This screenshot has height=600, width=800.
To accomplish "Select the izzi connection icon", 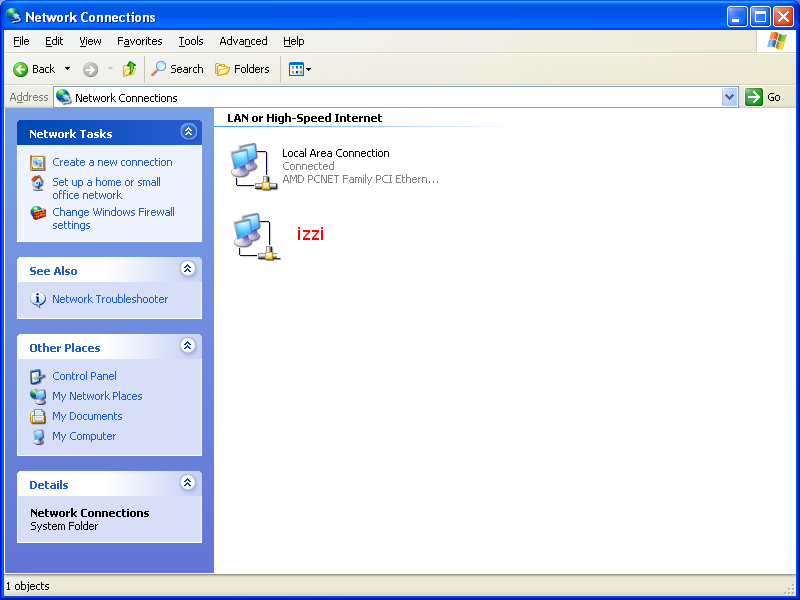I will click(x=257, y=236).
